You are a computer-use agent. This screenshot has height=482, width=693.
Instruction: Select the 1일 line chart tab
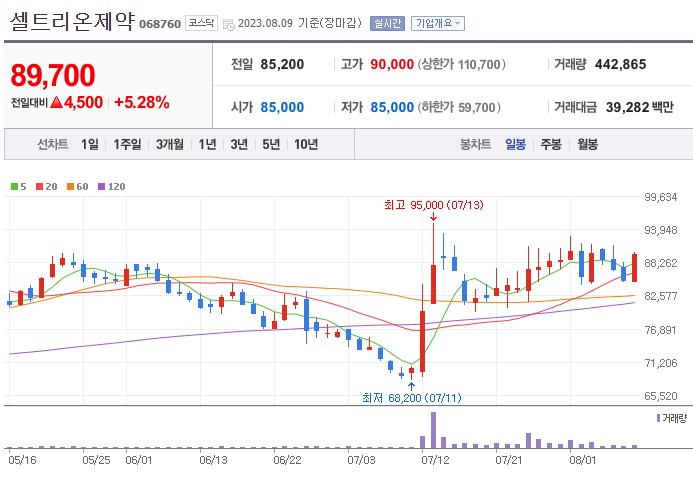(90, 144)
